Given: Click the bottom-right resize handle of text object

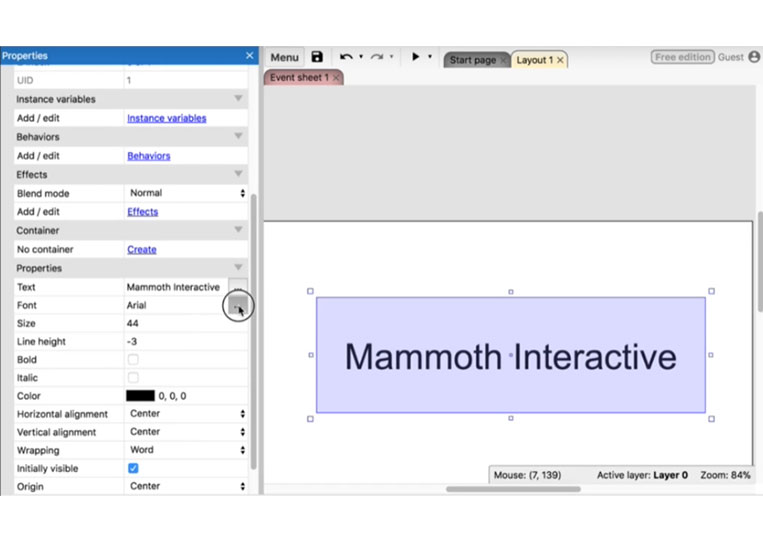Looking at the screenshot, I should (711, 419).
